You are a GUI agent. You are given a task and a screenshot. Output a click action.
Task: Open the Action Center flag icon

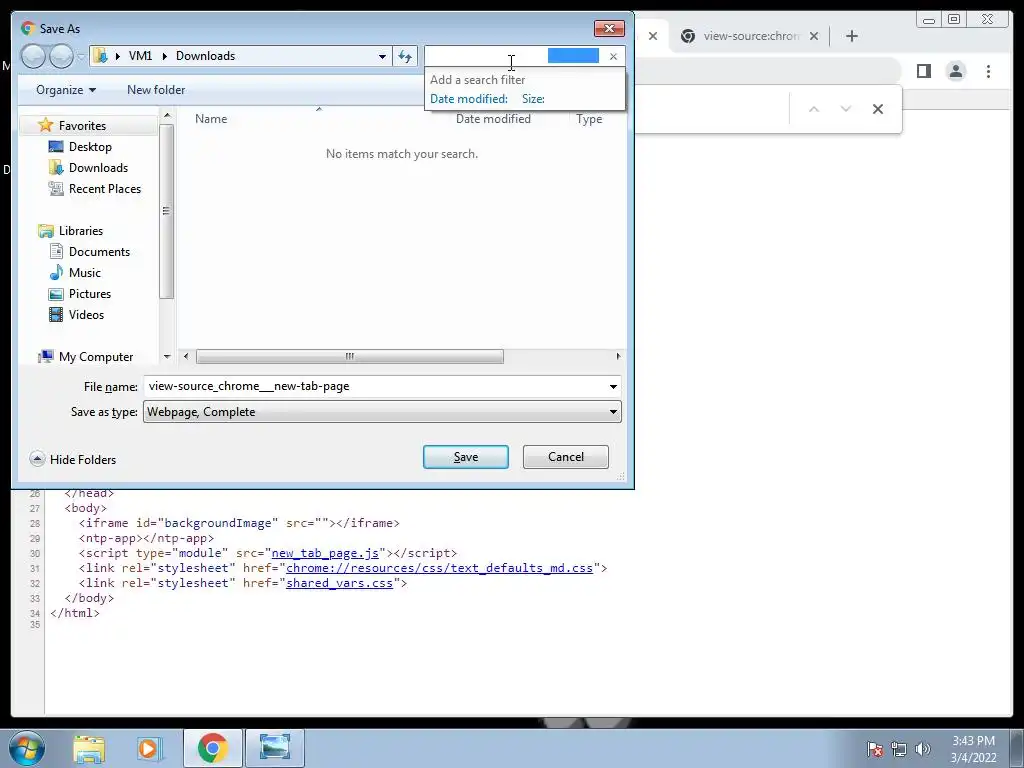pyautogui.click(x=874, y=749)
